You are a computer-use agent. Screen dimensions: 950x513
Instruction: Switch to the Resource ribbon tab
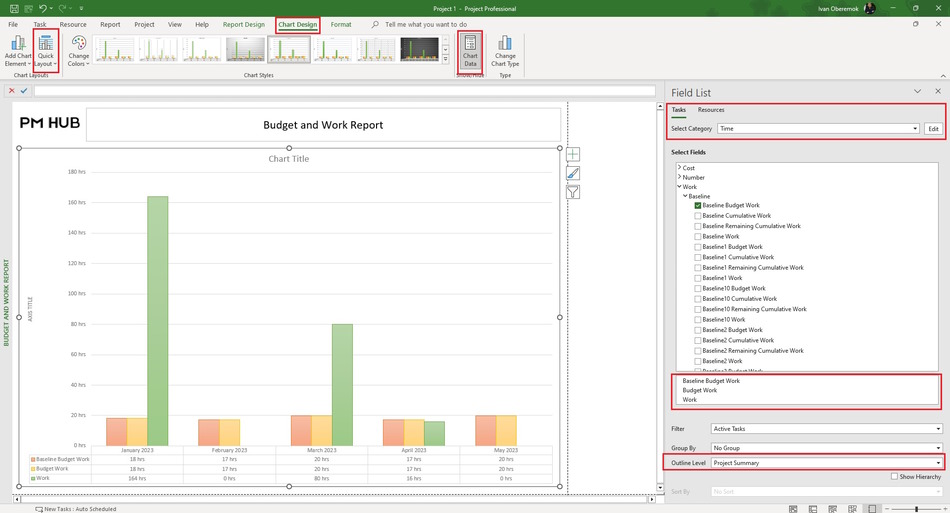[x=73, y=24]
